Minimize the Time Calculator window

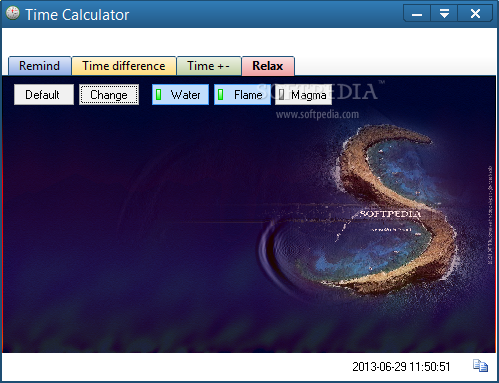(x=417, y=14)
